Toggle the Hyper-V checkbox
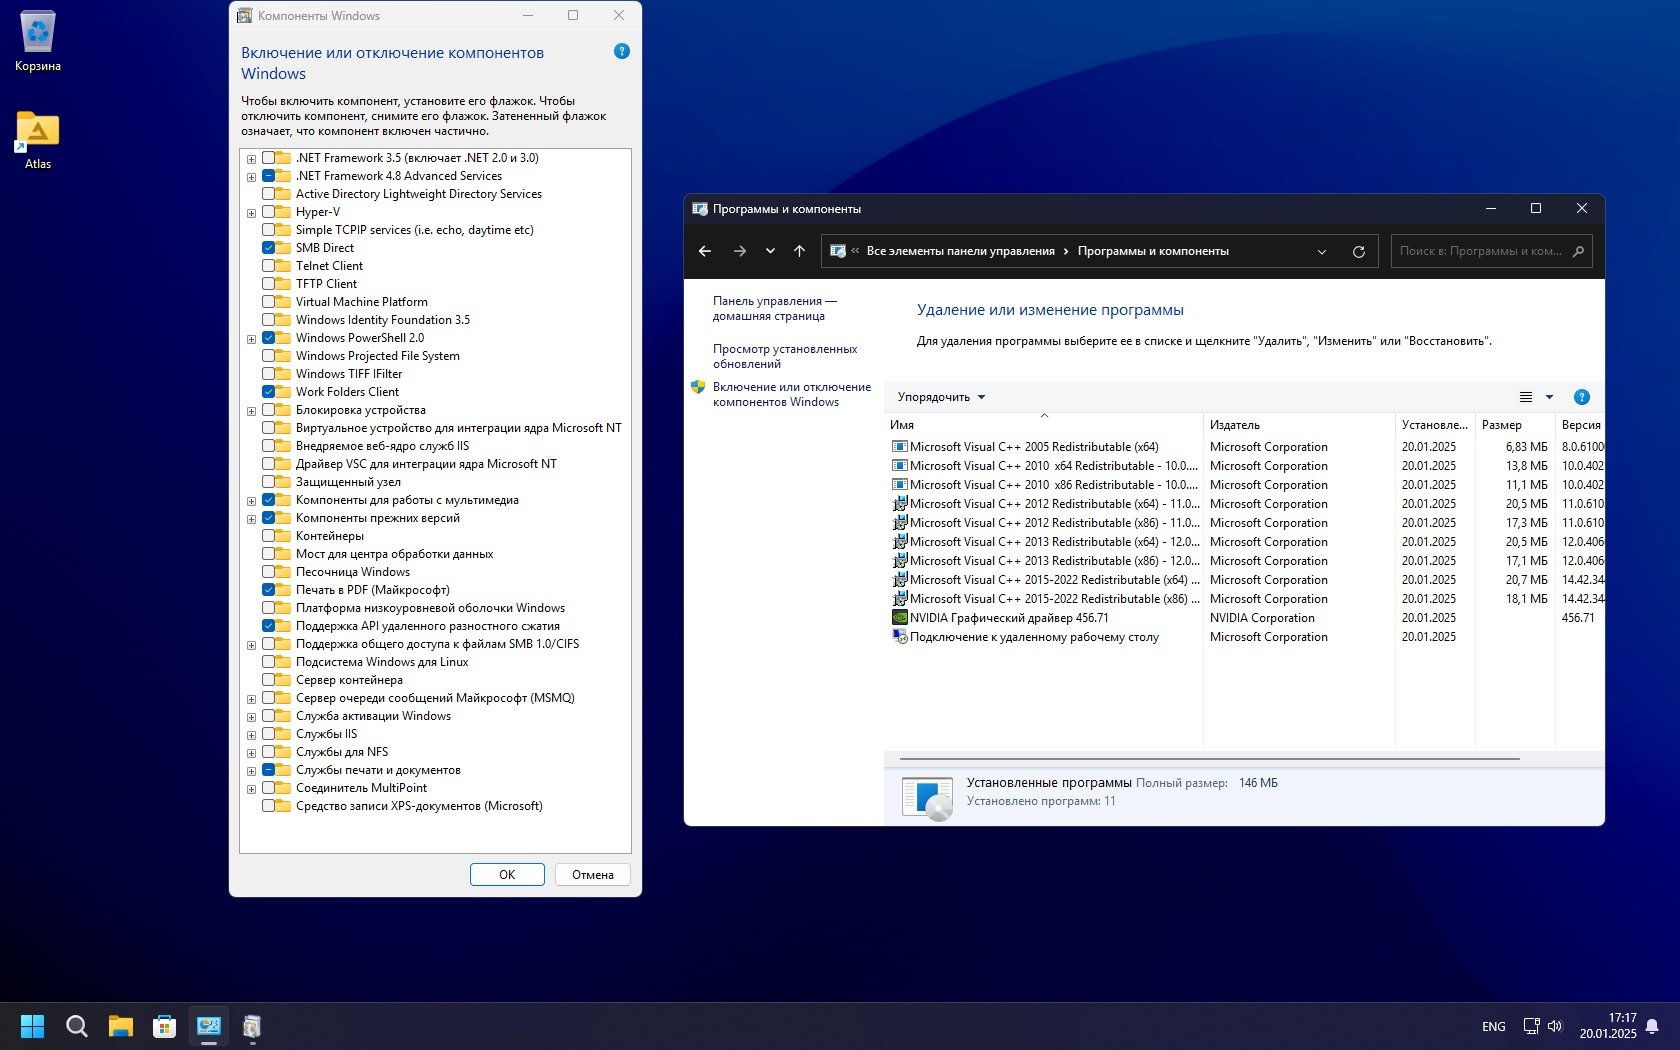This screenshot has width=1680, height=1050. pos(269,212)
